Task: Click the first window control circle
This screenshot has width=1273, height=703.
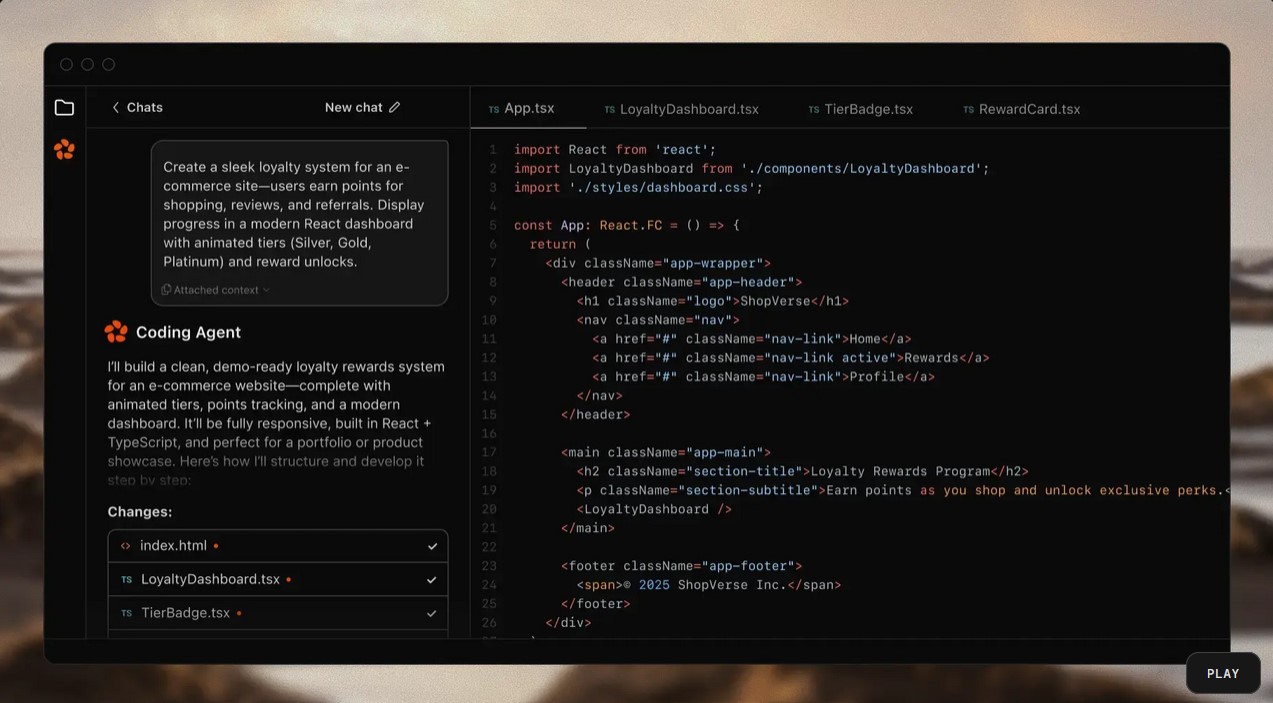Action: [66, 64]
